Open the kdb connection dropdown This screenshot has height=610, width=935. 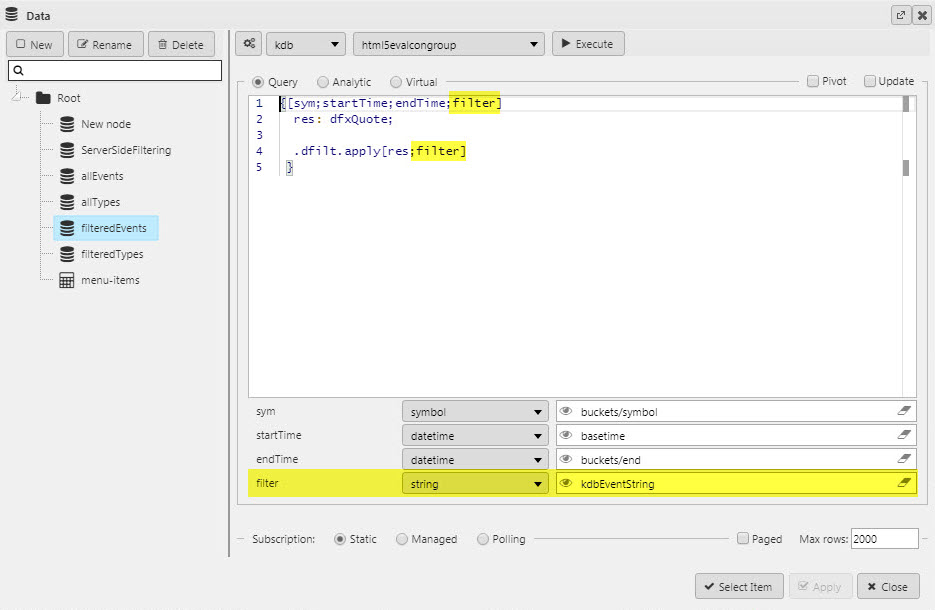pyautogui.click(x=305, y=43)
